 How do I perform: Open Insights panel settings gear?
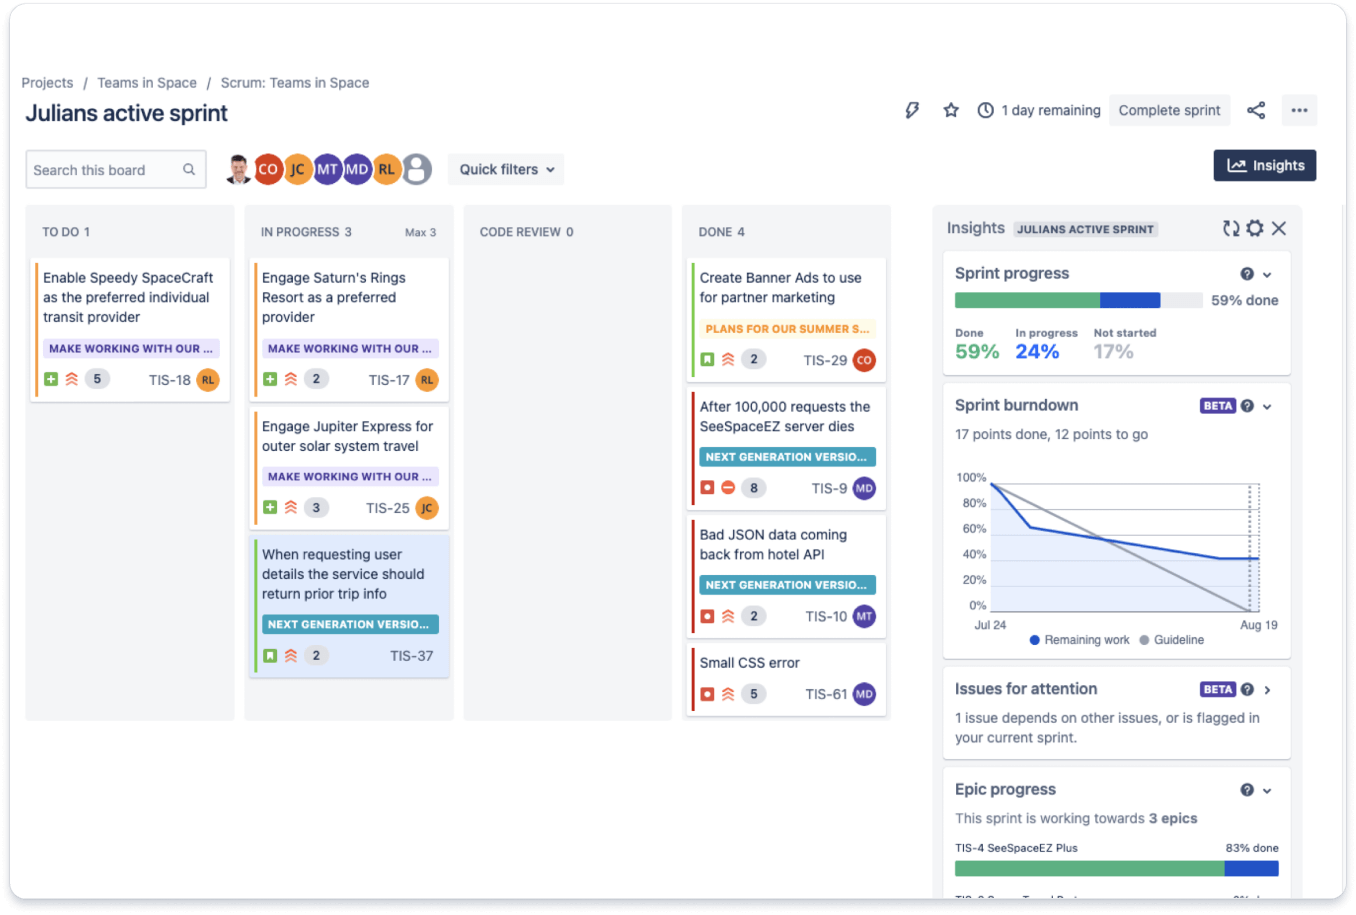pos(1255,228)
